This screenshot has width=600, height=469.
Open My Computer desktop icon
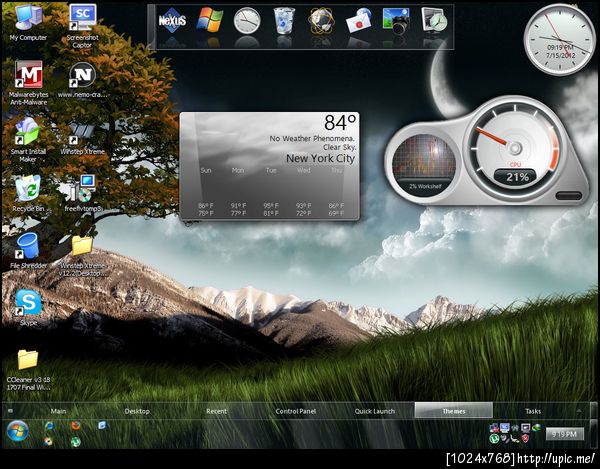click(x=28, y=23)
